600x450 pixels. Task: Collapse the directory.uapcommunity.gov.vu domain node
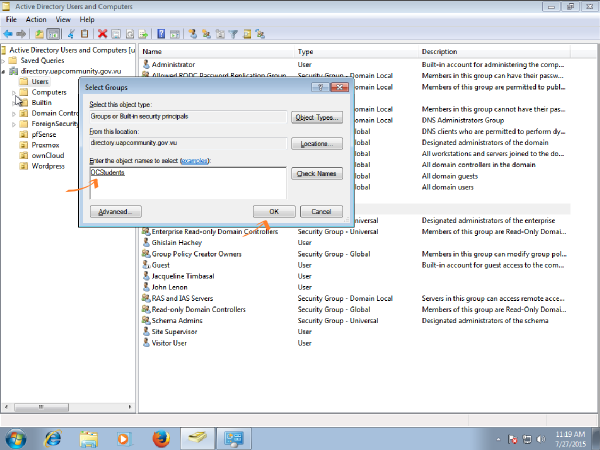coord(3,71)
